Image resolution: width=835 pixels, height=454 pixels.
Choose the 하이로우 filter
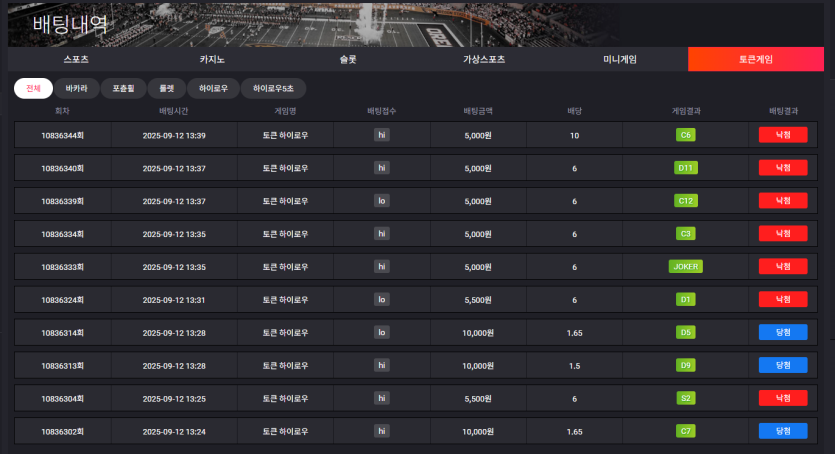coord(213,88)
